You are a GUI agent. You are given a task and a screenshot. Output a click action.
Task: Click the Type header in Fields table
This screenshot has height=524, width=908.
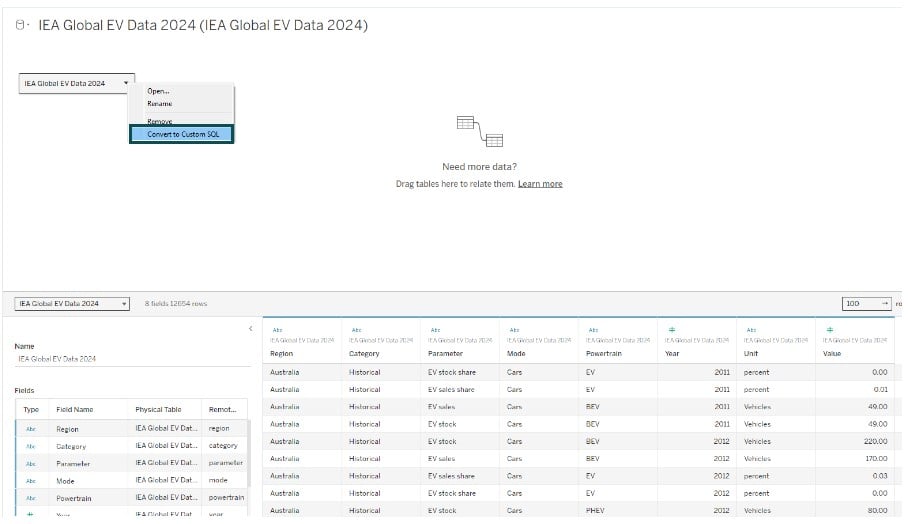[31, 409]
